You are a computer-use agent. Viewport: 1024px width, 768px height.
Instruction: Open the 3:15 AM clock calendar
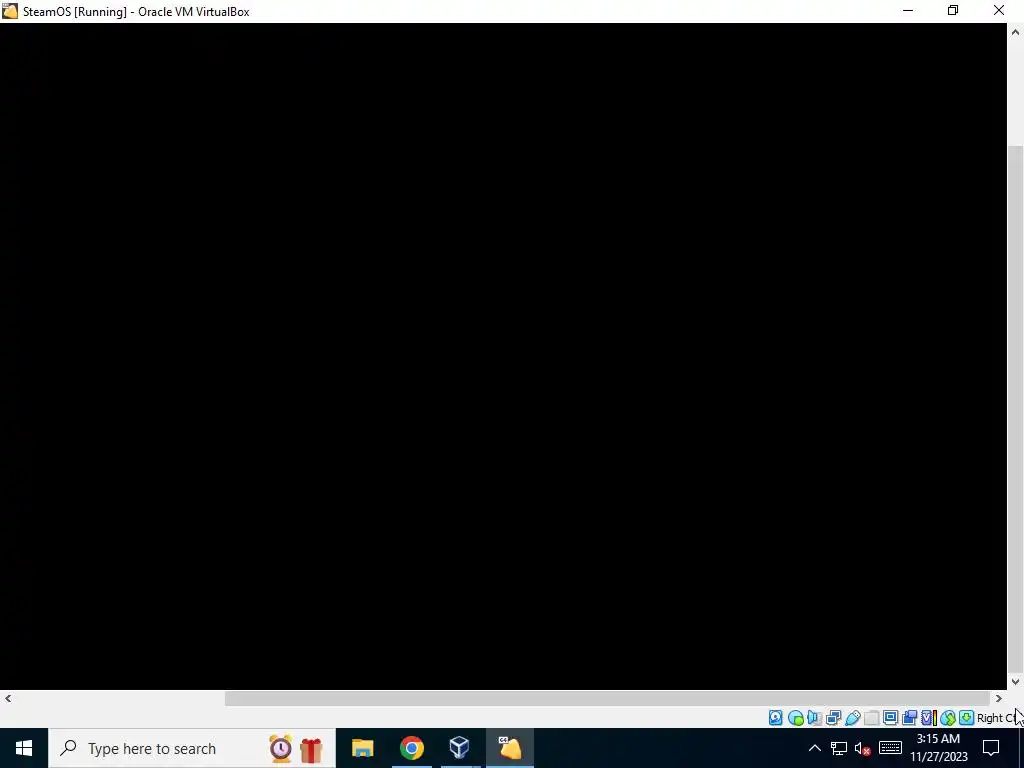point(938,748)
